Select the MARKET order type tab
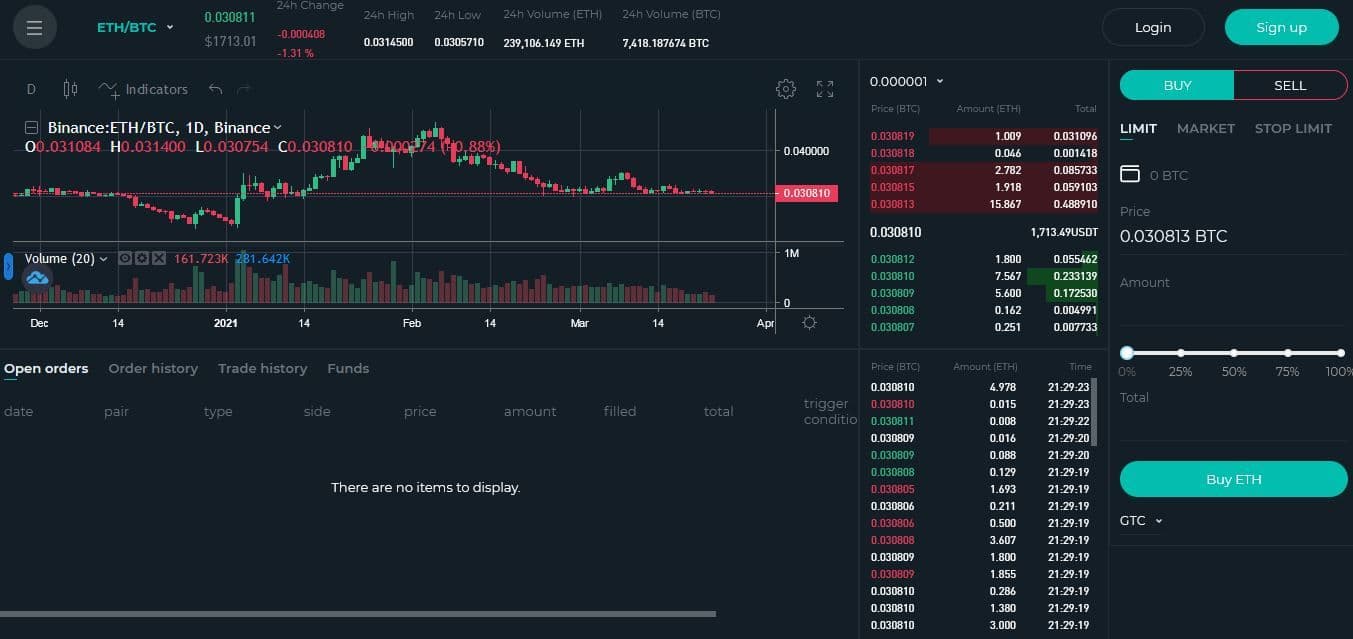Viewport: 1353px width, 639px height. [x=1205, y=128]
